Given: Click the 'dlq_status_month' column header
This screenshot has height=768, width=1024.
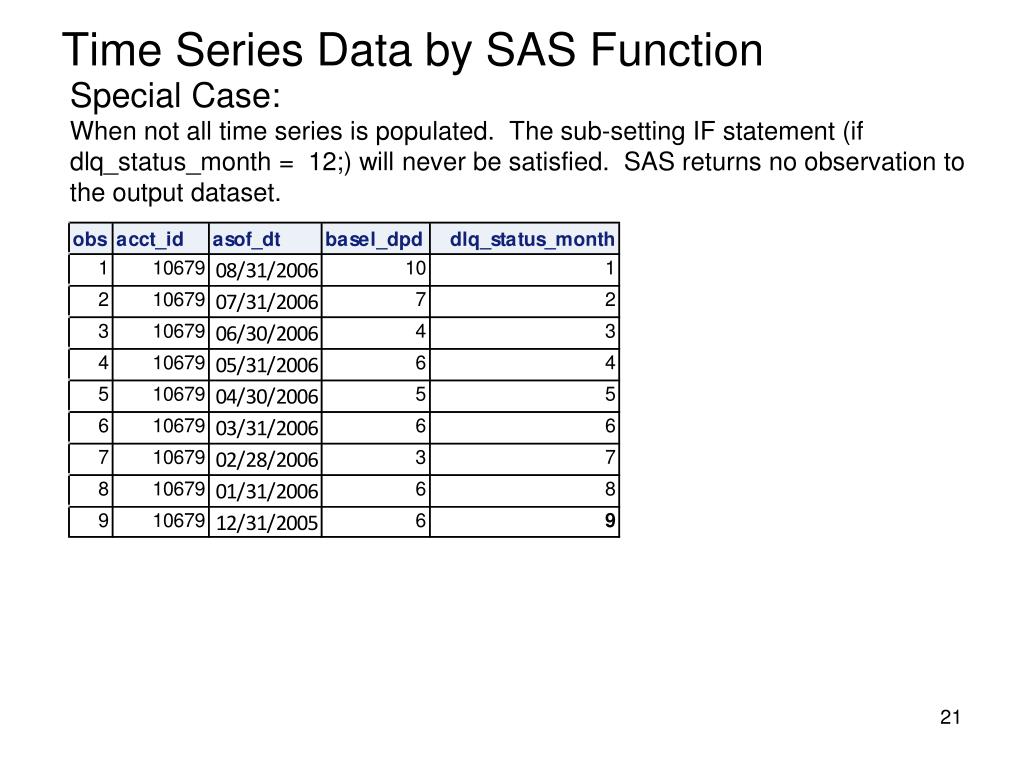Looking at the screenshot, I should [524, 239].
